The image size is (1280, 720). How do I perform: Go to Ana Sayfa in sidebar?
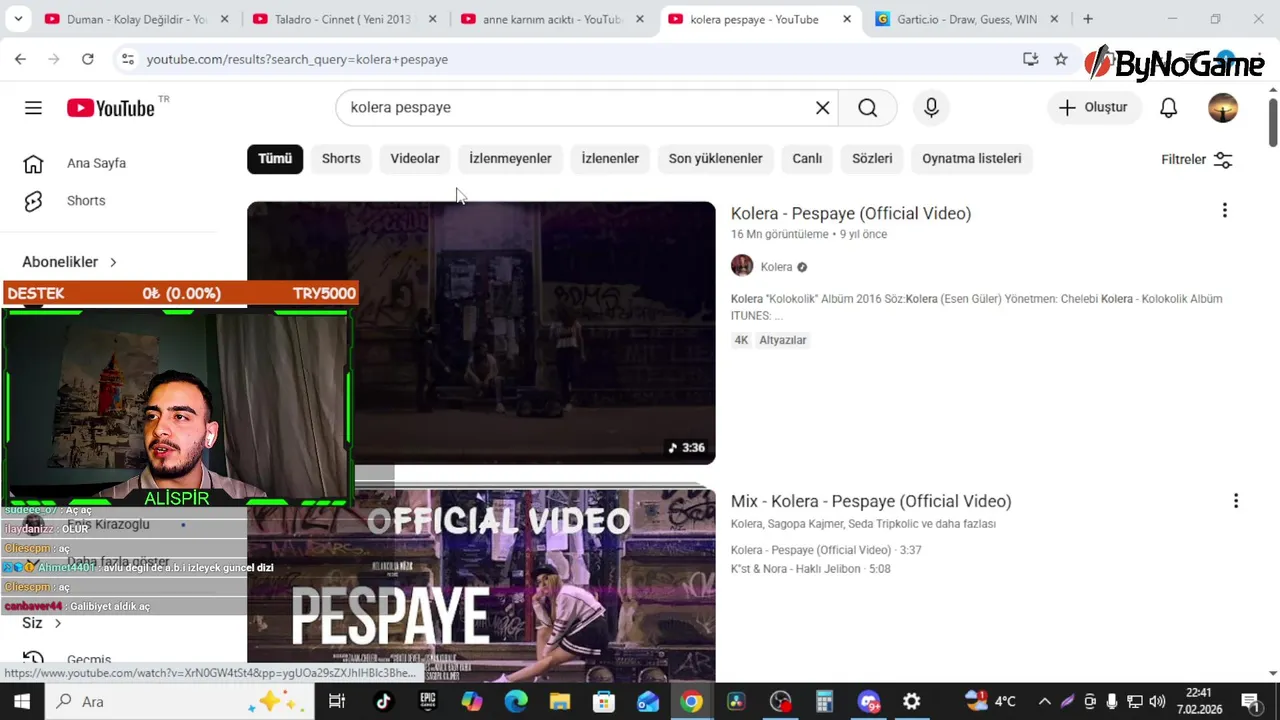coord(95,163)
